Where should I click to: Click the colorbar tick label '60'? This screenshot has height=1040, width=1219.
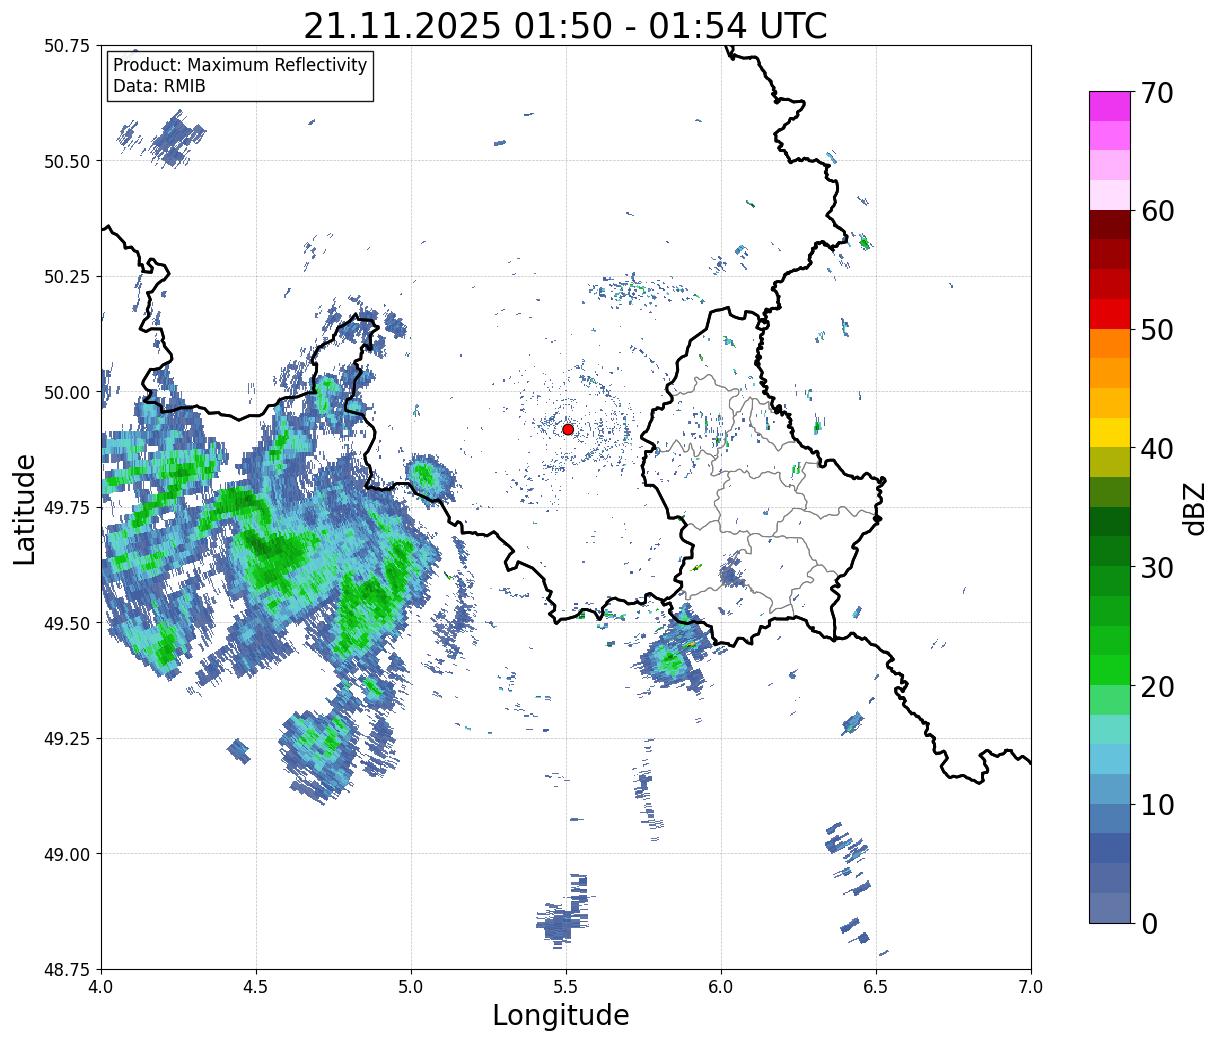(x=1157, y=211)
